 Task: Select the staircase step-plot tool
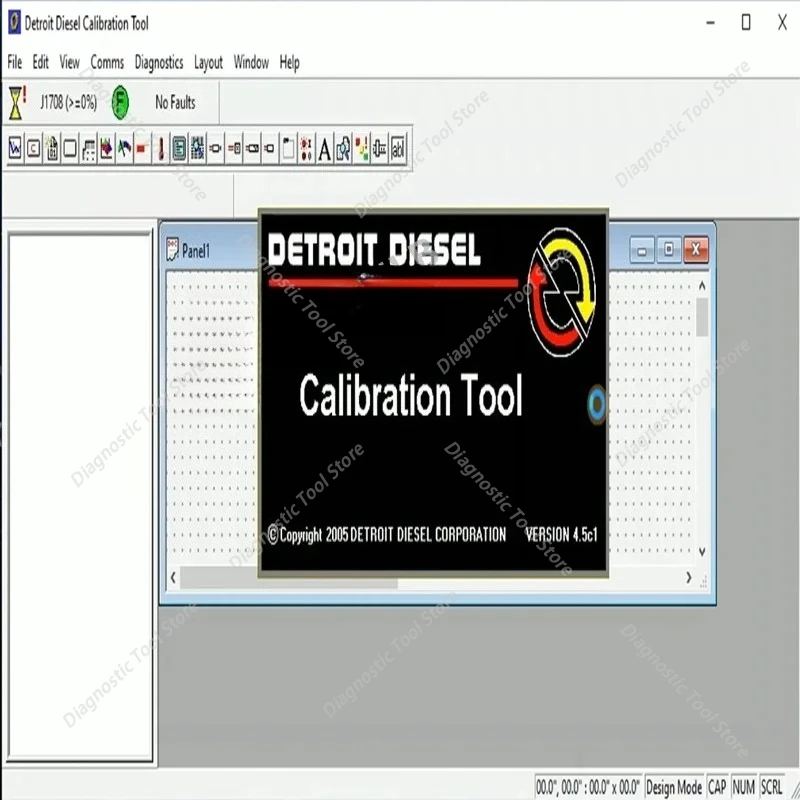click(x=88, y=149)
